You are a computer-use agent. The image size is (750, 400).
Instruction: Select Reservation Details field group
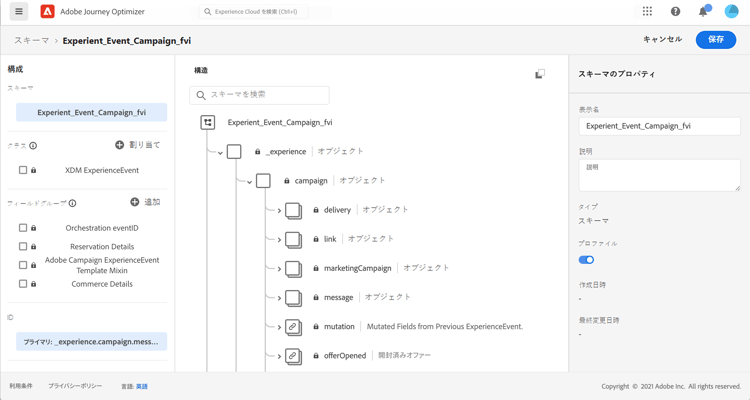point(102,247)
